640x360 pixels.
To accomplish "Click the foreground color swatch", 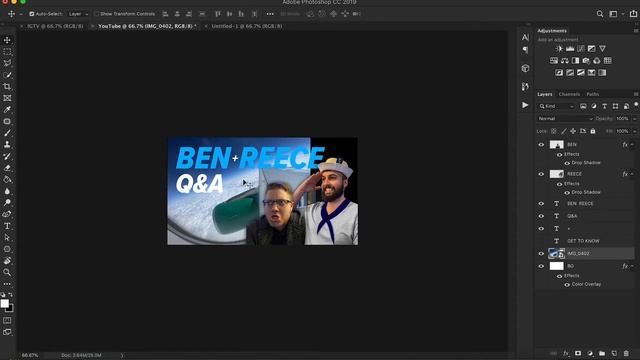I will coord(4,303).
